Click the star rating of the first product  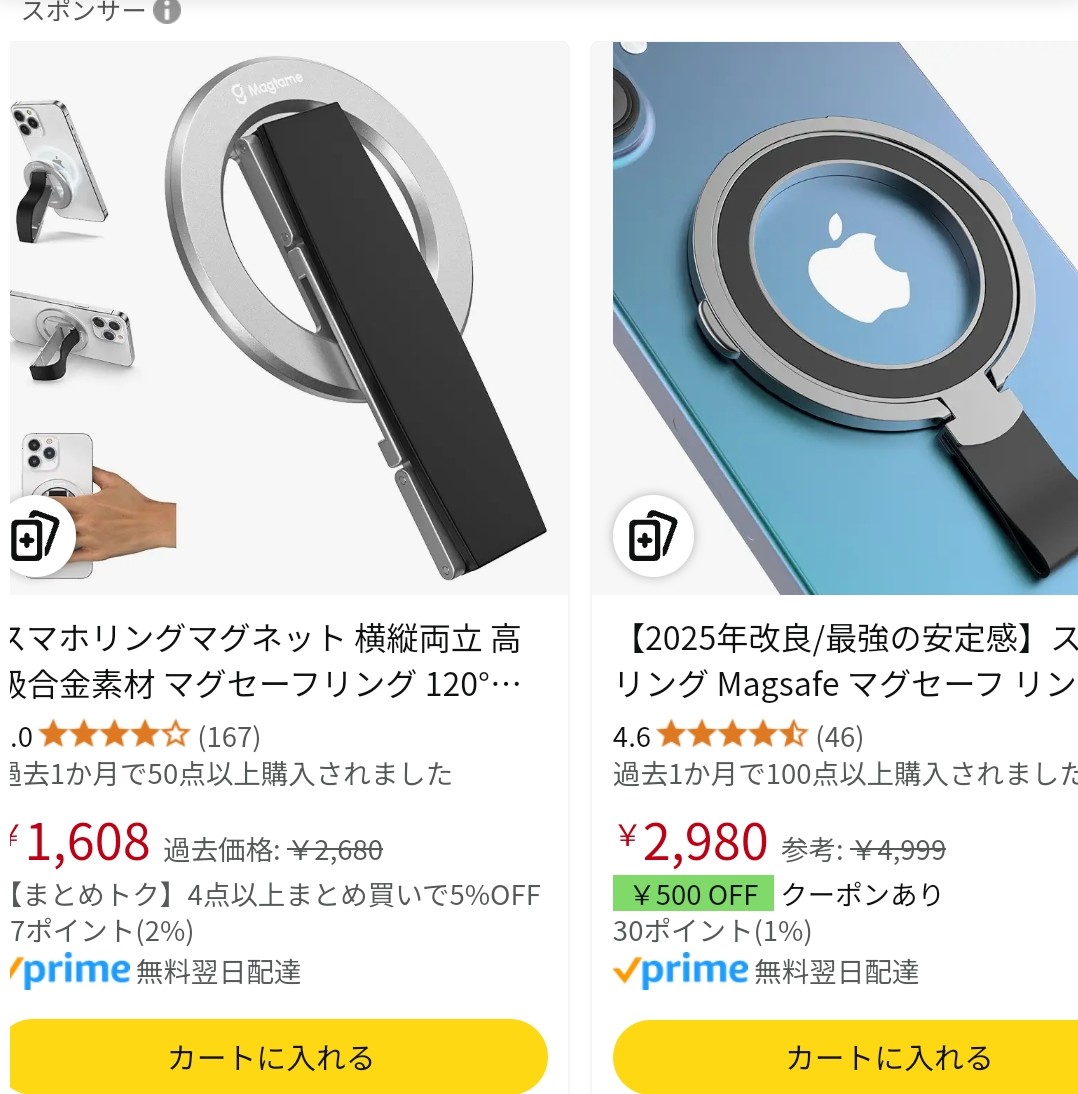tap(114, 735)
